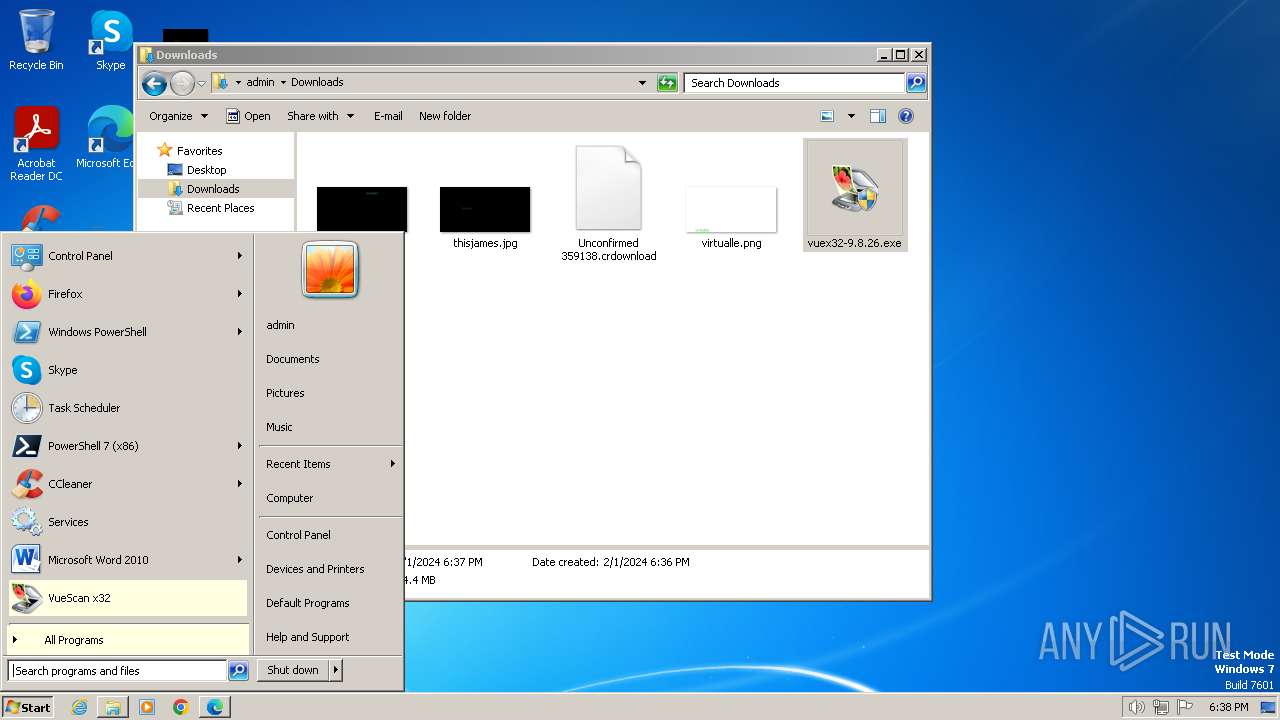Open Skype desktop shortcut
This screenshot has width=1280, height=720.
(111, 40)
